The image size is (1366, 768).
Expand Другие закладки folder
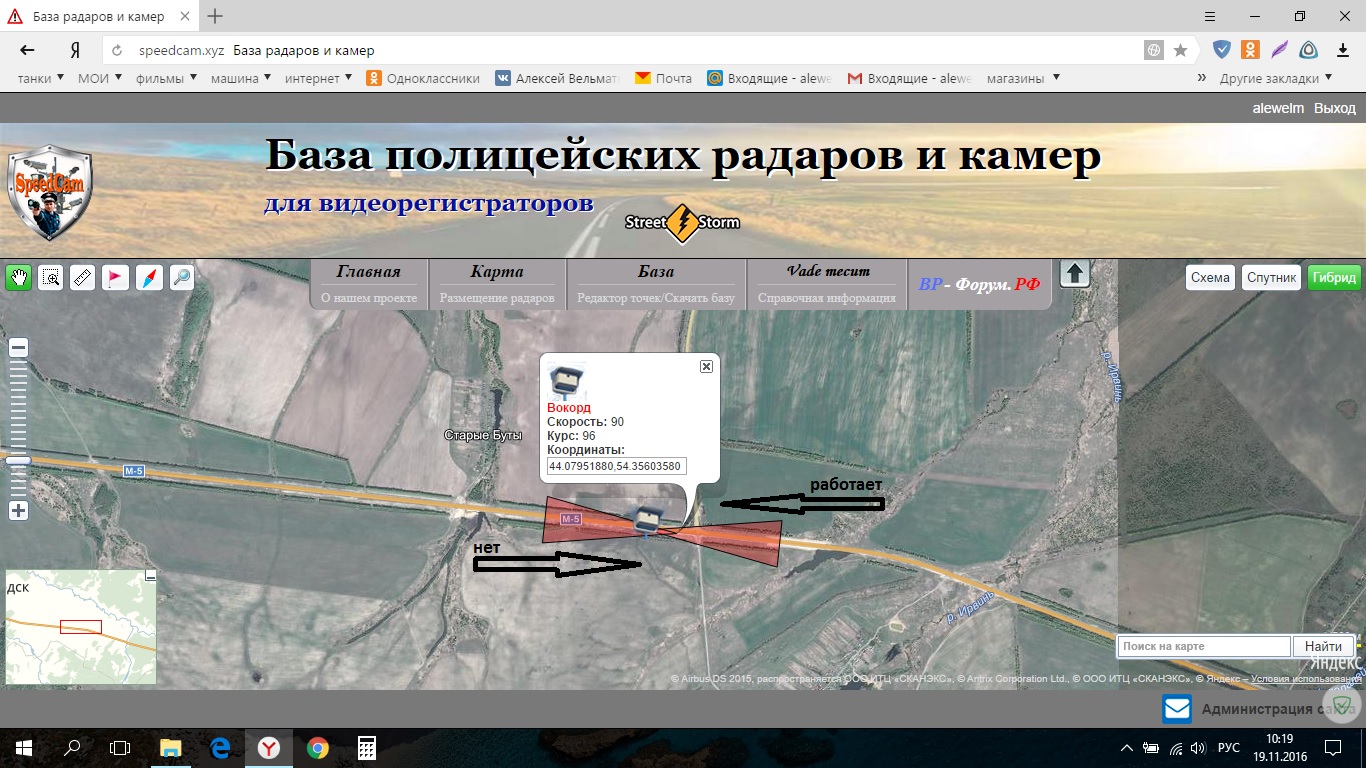tap(1275, 78)
